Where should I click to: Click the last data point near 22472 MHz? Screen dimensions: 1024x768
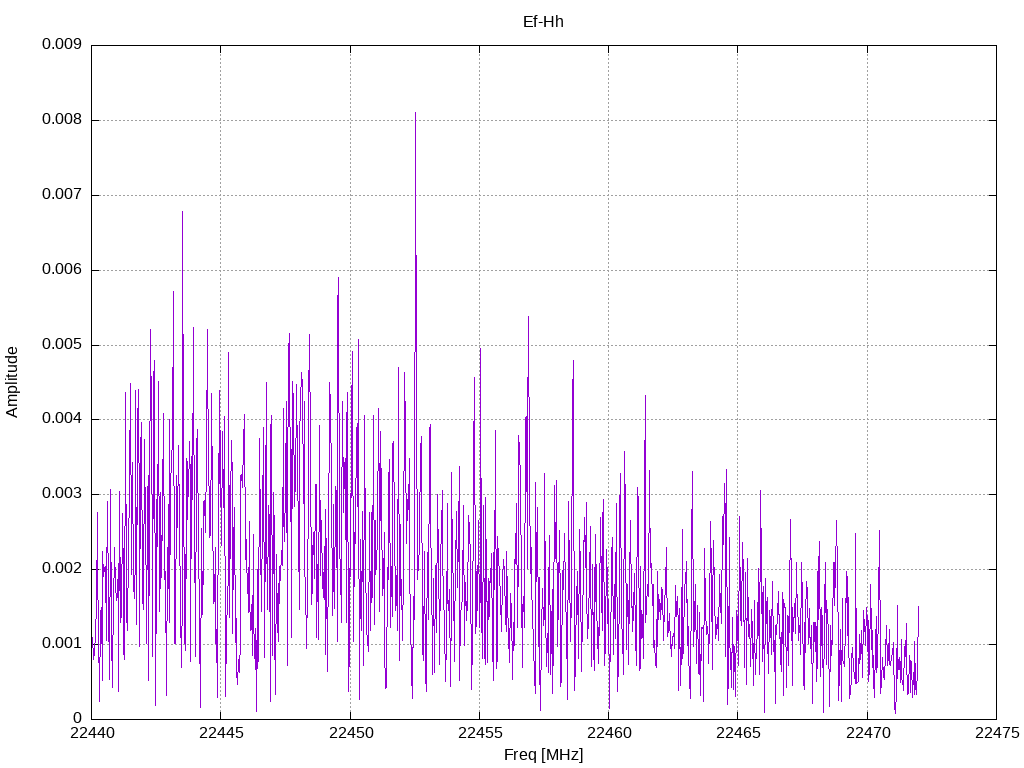918,607
